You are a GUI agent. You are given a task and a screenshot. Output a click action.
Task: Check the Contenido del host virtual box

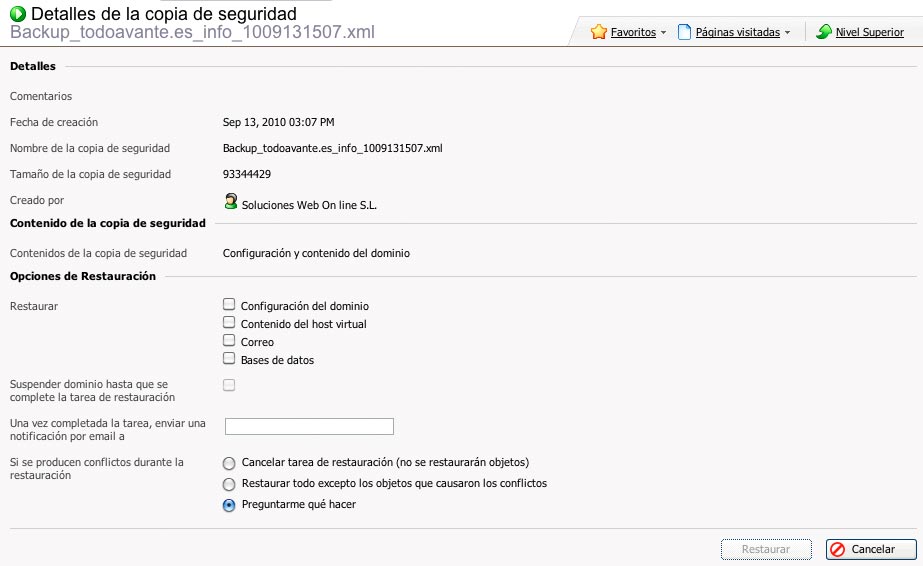pyautogui.click(x=229, y=322)
